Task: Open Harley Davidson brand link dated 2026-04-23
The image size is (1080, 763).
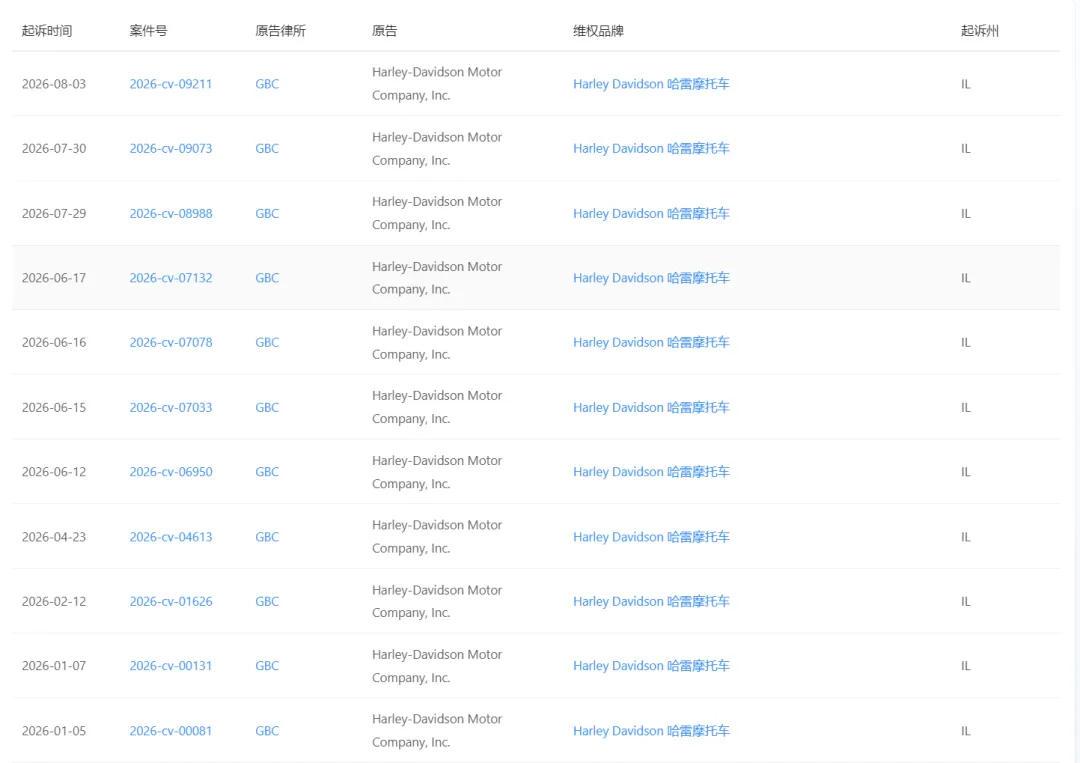Action: pyautogui.click(x=651, y=537)
